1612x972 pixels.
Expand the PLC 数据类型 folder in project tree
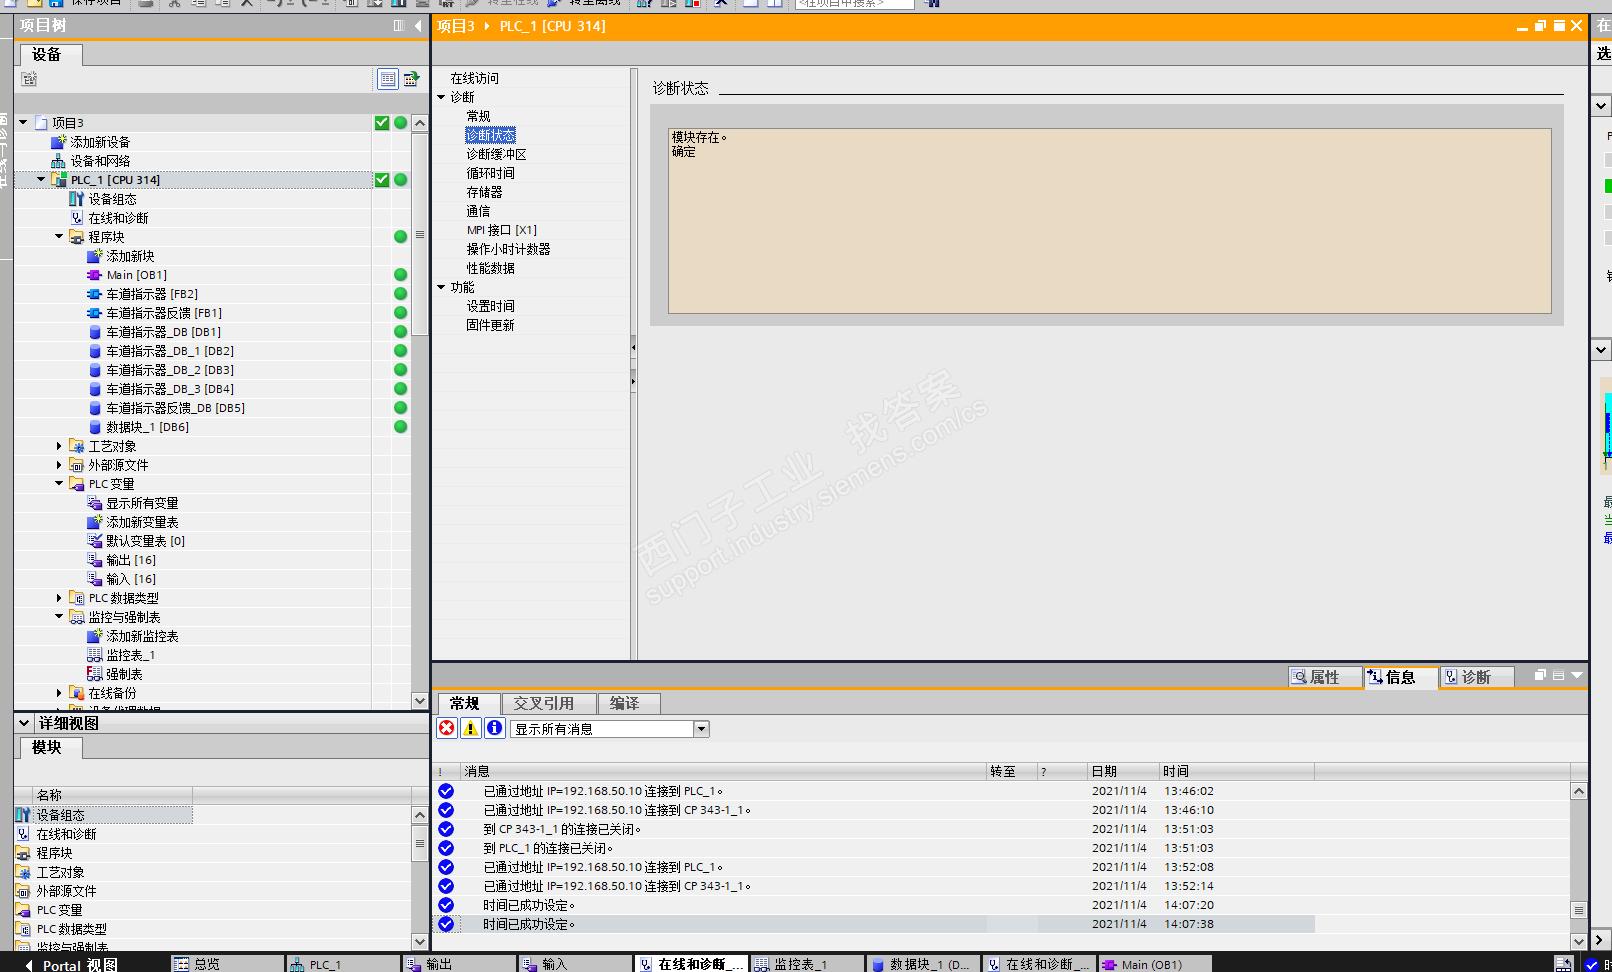(x=59, y=598)
